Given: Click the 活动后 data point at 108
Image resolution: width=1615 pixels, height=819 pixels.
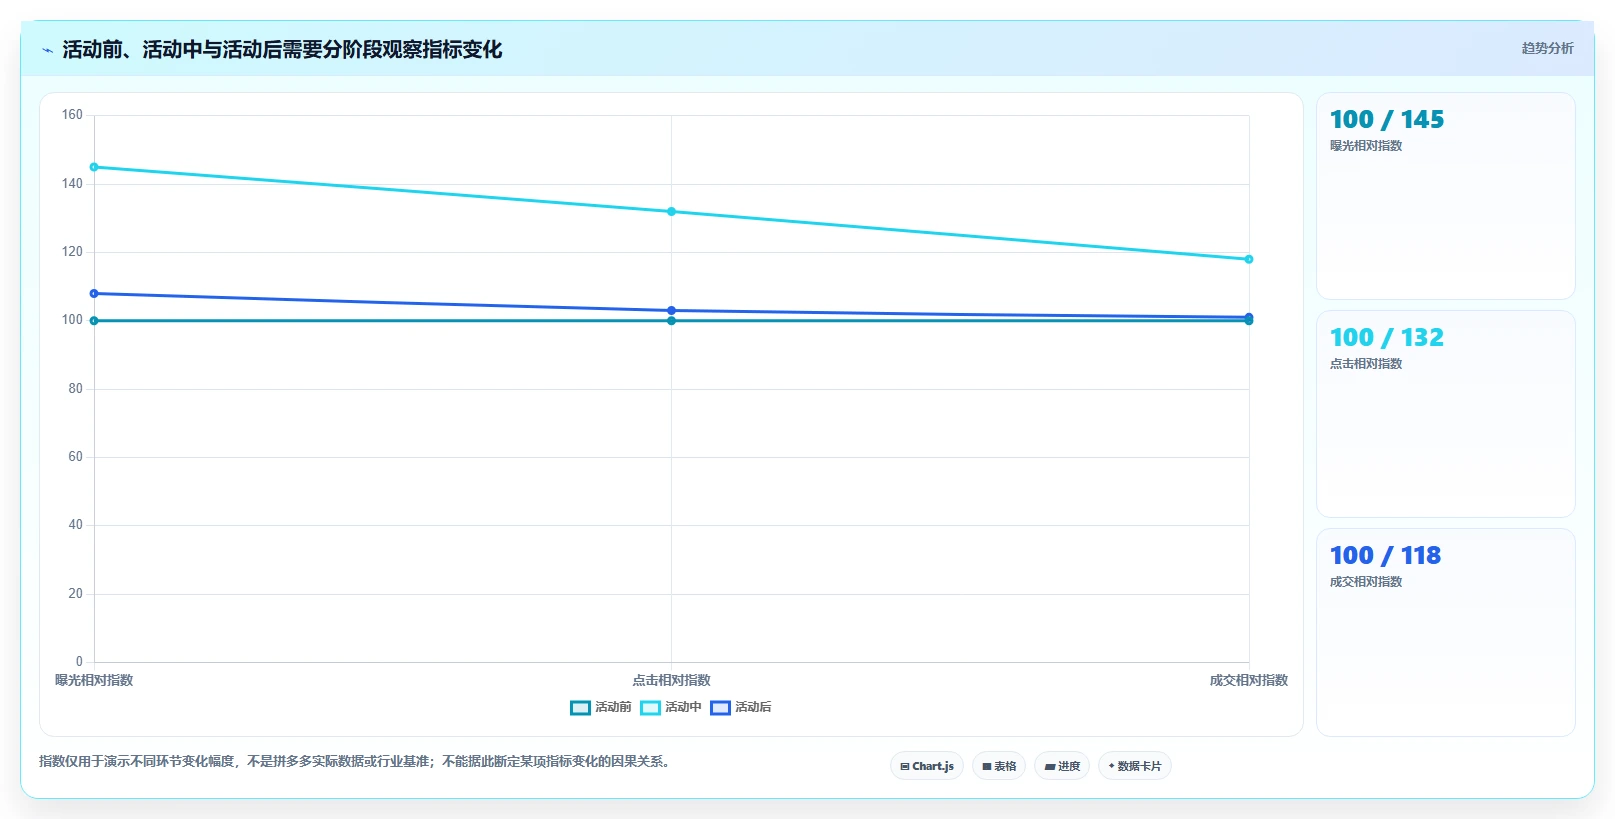Looking at the screenshot, I should pos(94,293).
